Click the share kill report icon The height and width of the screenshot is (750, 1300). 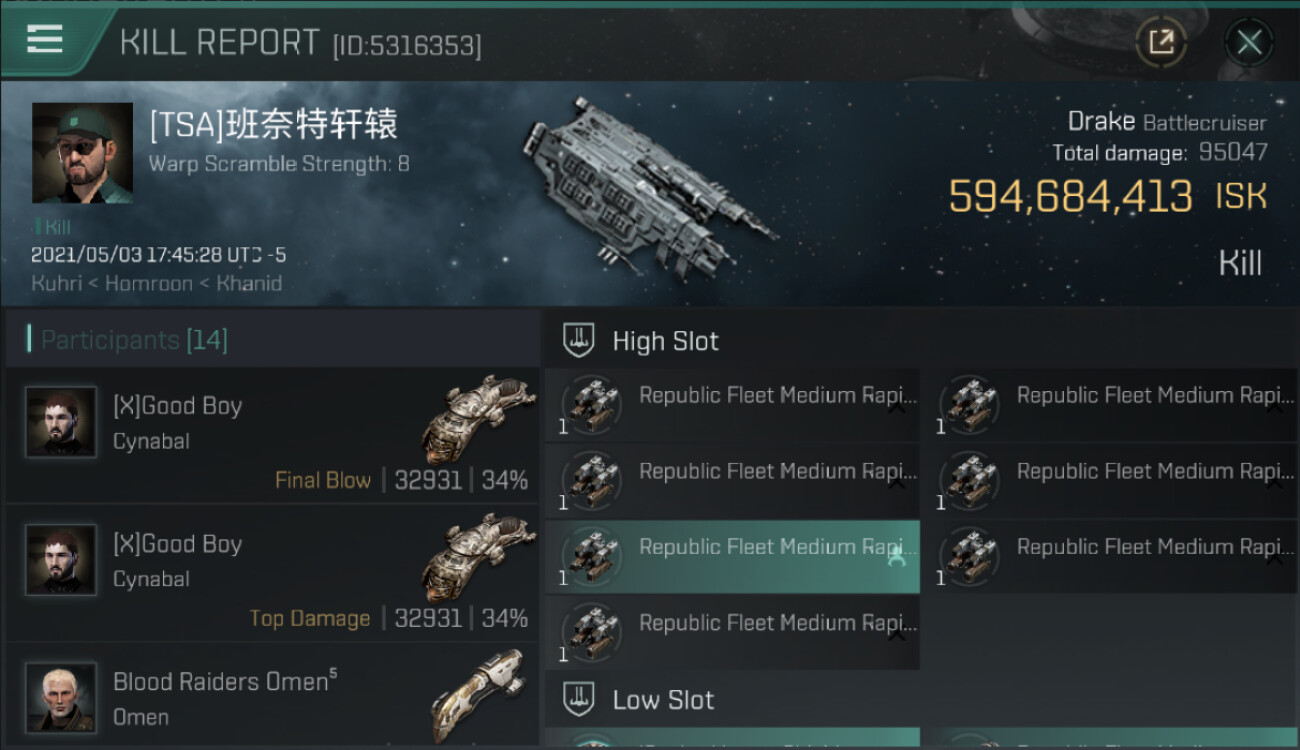tap(1161, 42)
